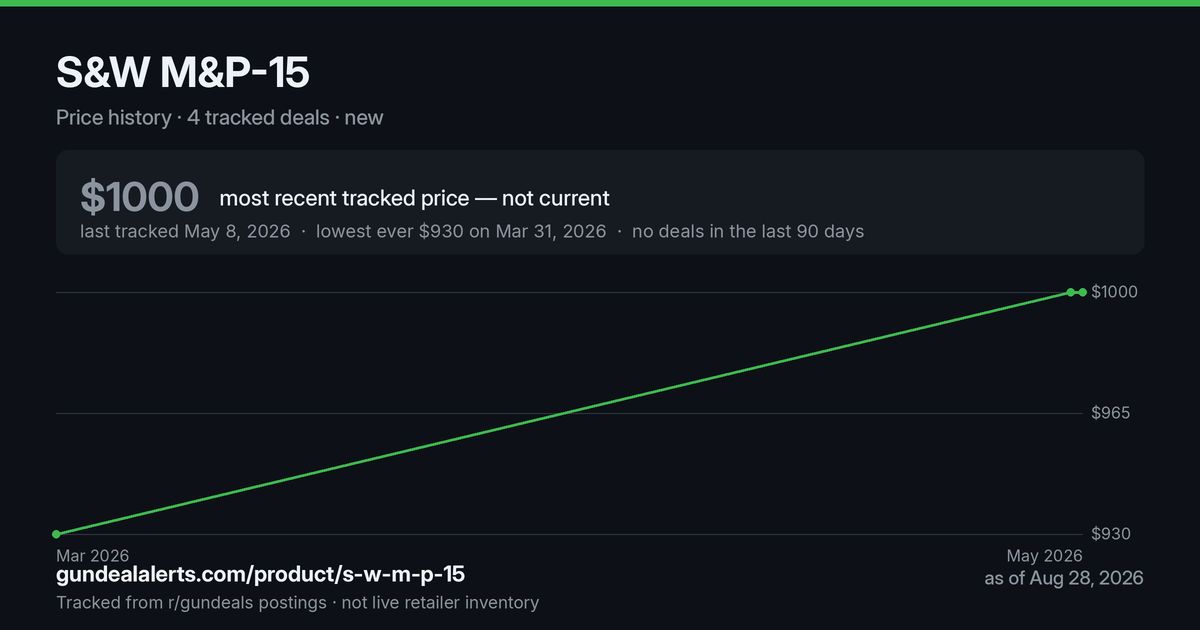Viewport: 1200px width, 630px height.
Task: Open the gundealalerts.com product URL
Action: pyautogui.click(x=260, y=575)
